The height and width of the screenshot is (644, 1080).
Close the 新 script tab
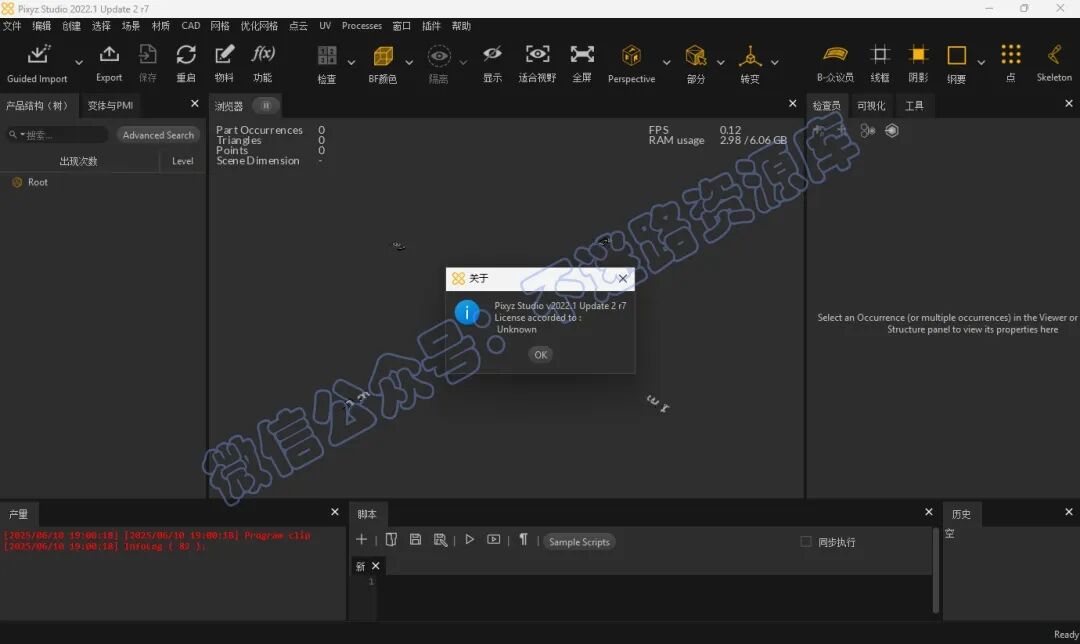tap(375, 565)
